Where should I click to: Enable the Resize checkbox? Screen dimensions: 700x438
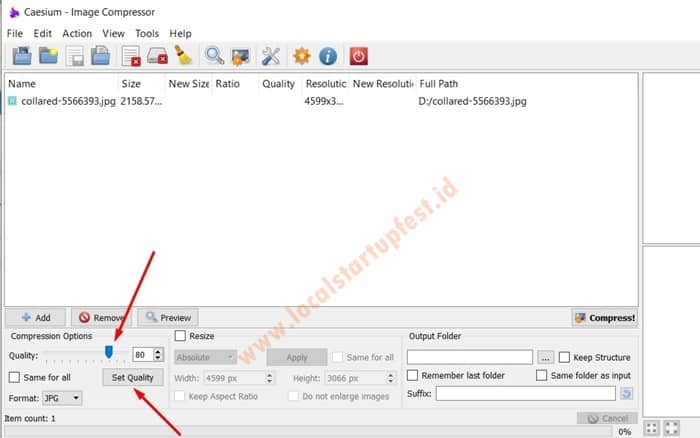(x=180, y=336)
